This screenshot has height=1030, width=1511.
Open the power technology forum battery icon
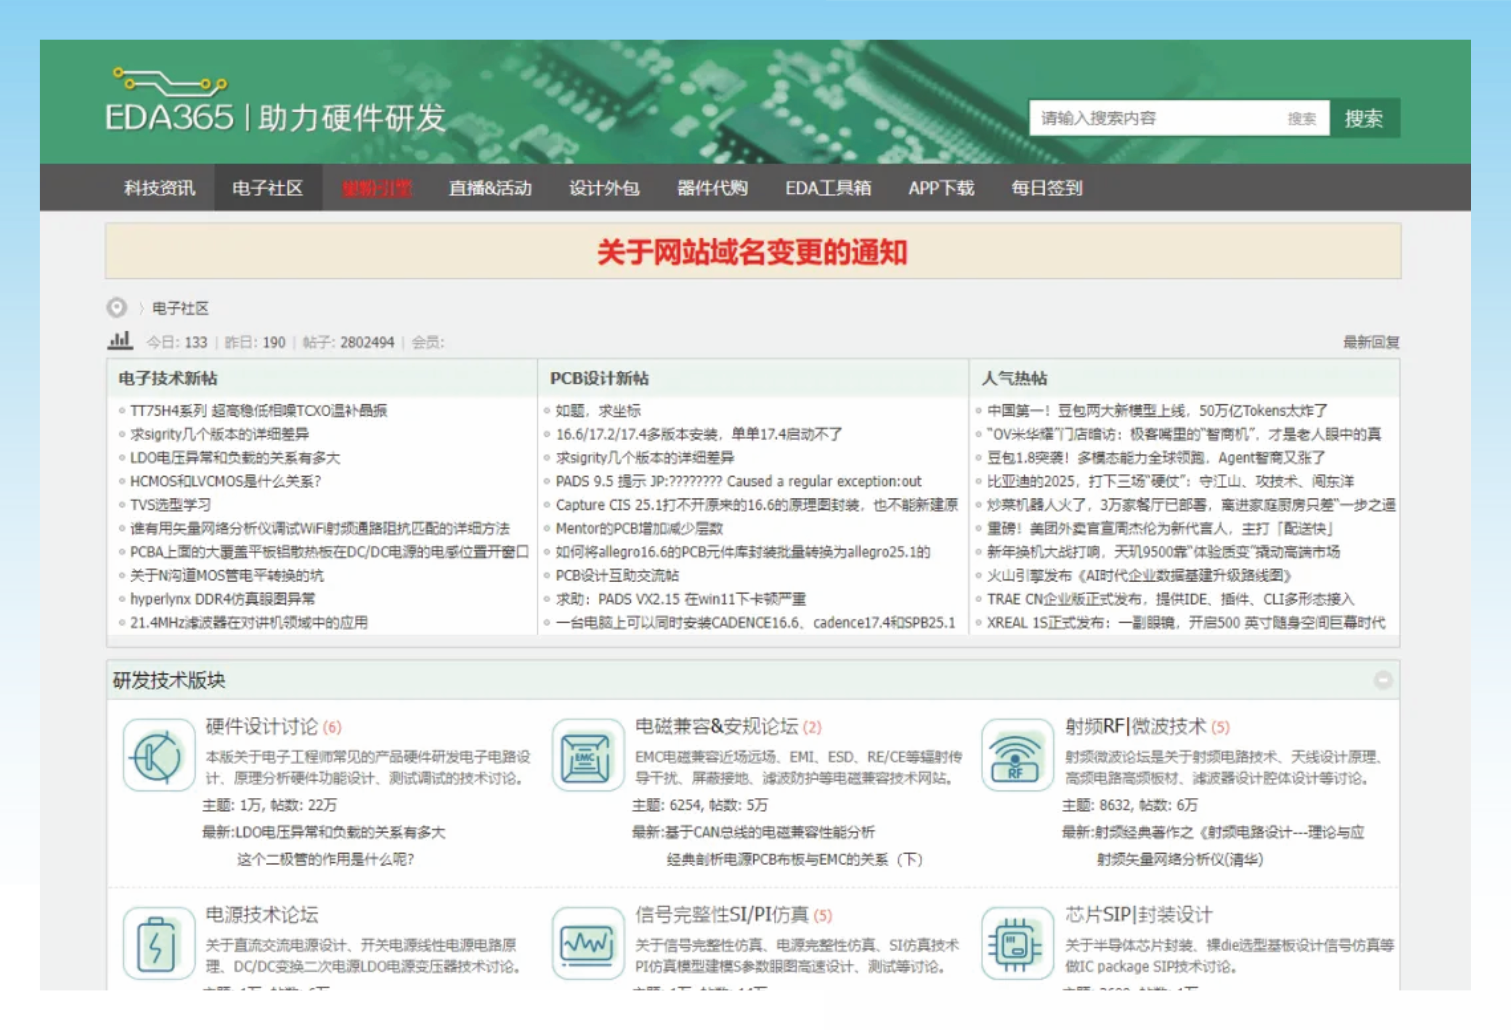(158, 943)
